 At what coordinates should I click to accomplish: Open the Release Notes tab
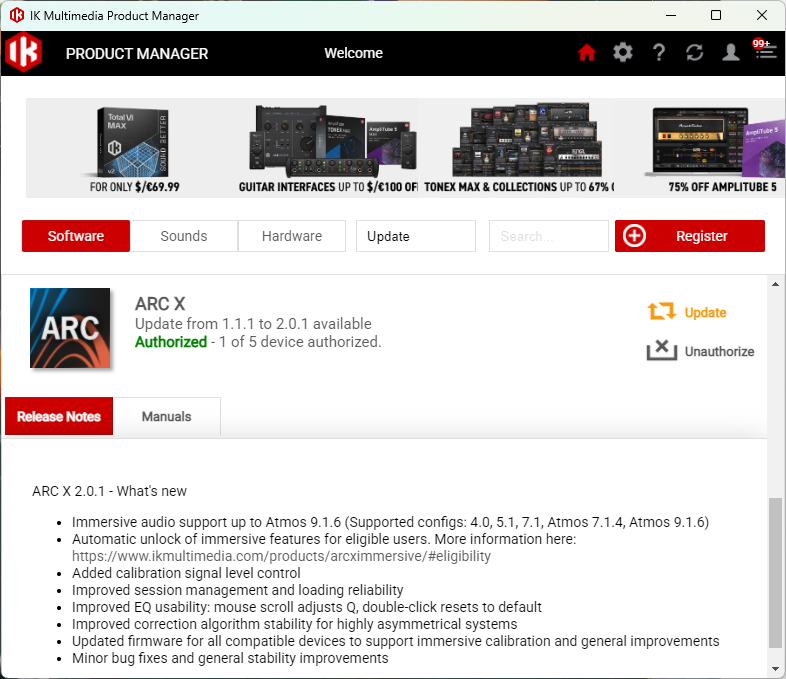click(x=59, y=416)
